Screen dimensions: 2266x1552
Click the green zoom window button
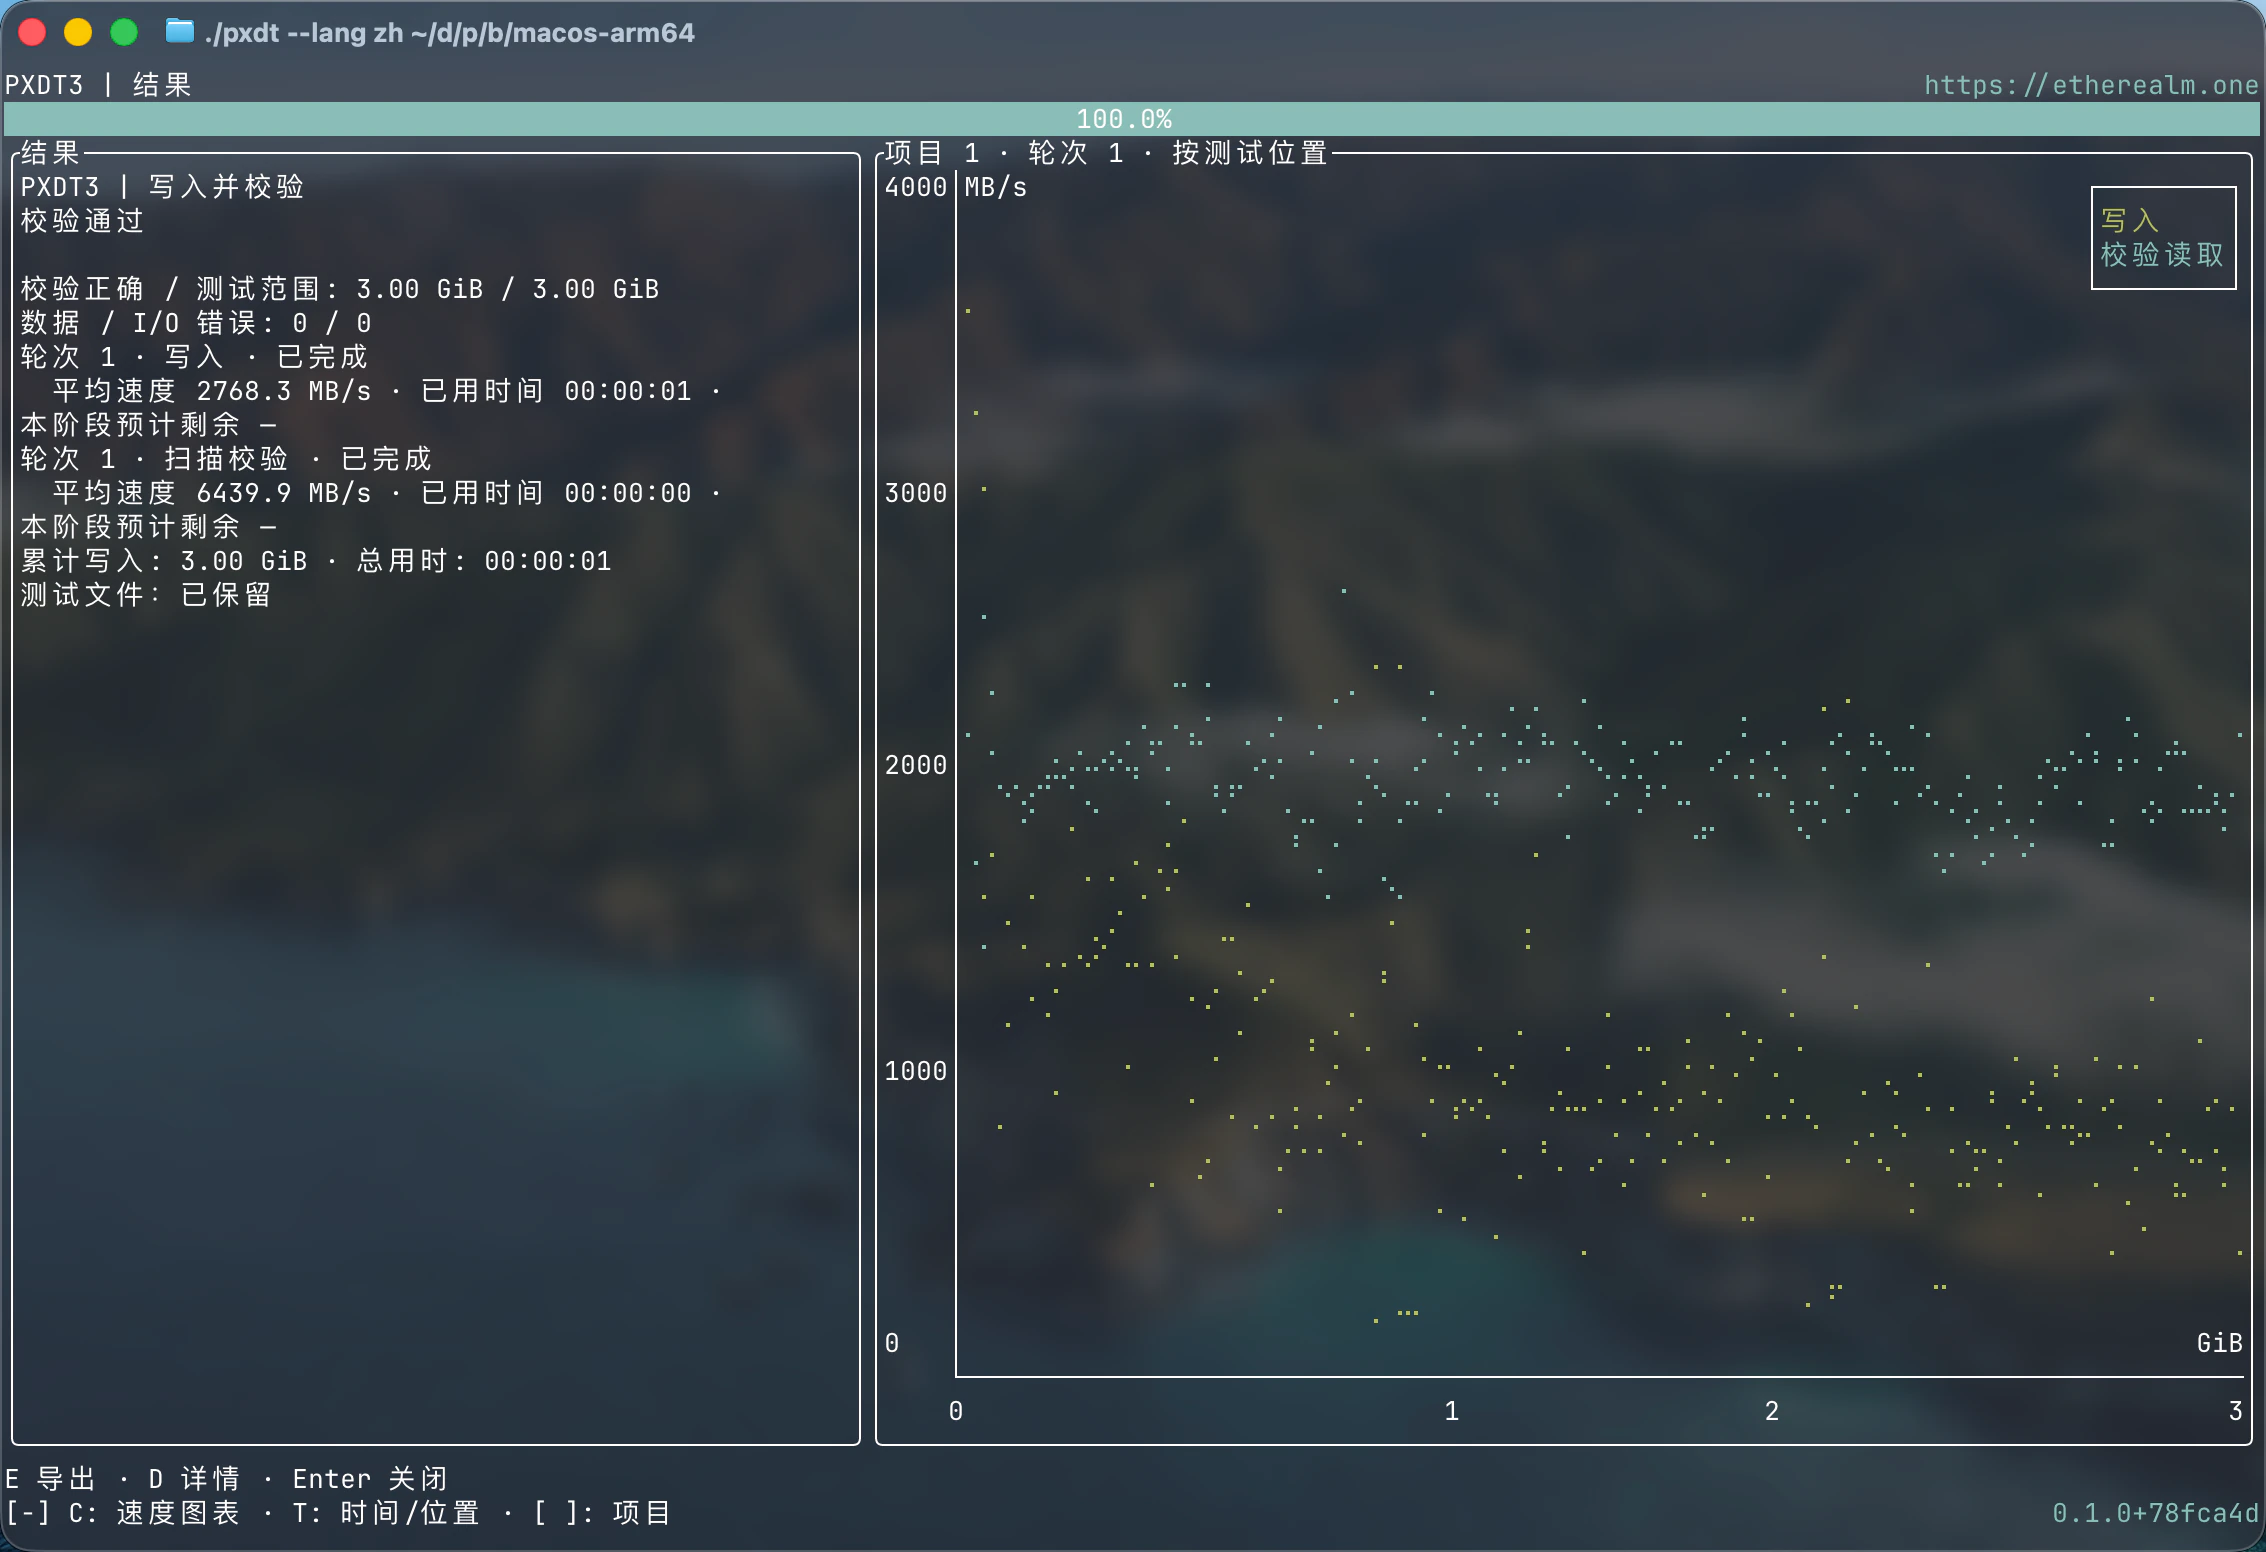[124, 32]
